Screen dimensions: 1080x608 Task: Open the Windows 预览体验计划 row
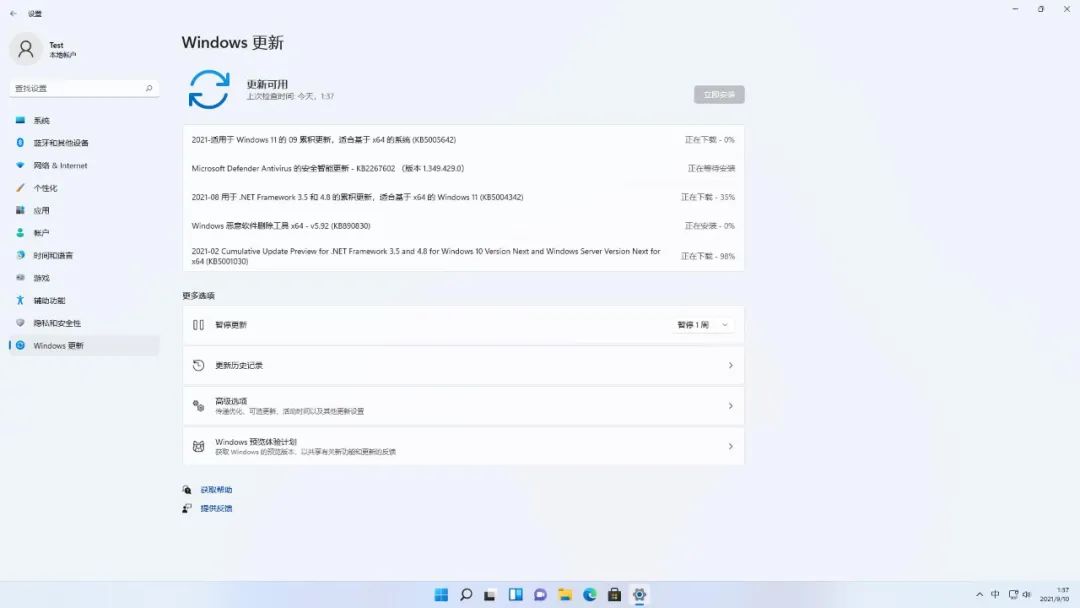click(464, 446)
